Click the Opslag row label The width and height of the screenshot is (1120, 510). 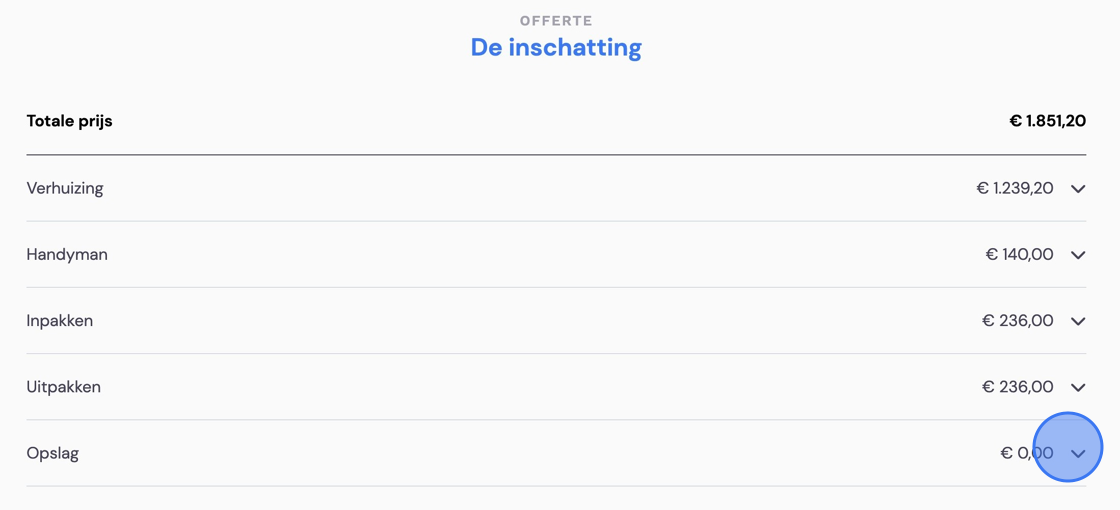[x=53, y=453]
